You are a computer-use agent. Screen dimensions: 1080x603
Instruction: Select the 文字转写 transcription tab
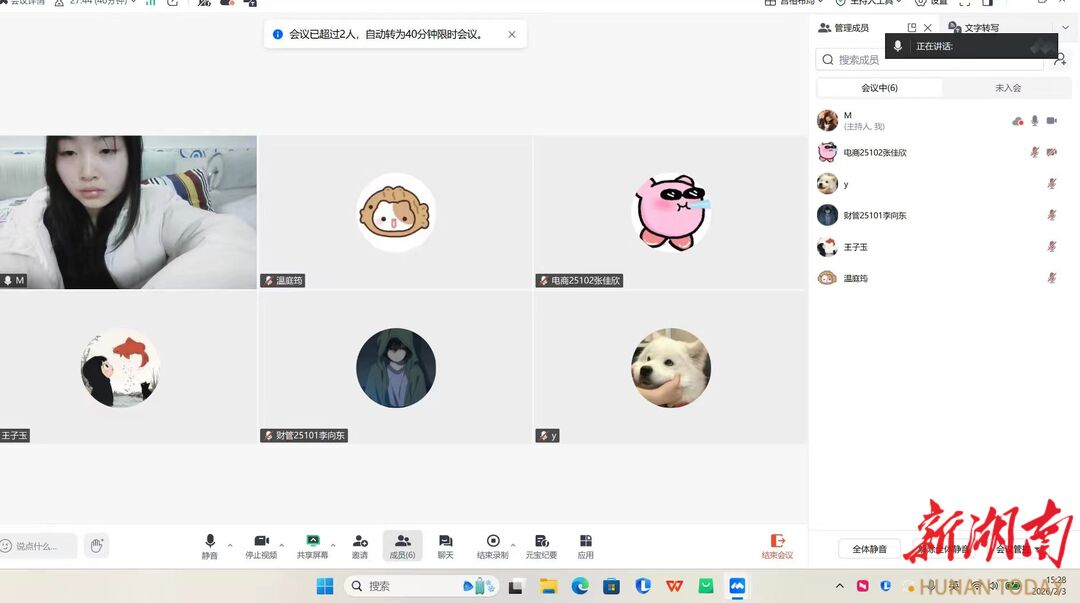(980, 28)
